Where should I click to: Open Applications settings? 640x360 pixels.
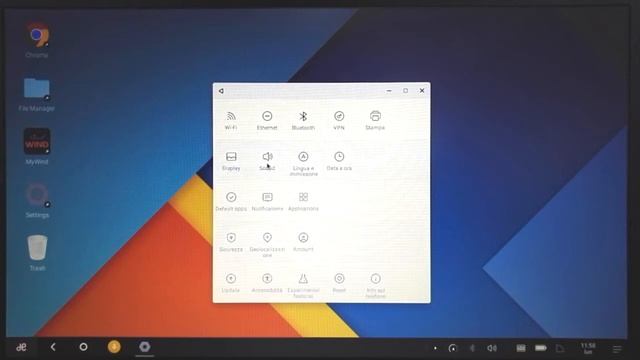(x=303, y=201)
